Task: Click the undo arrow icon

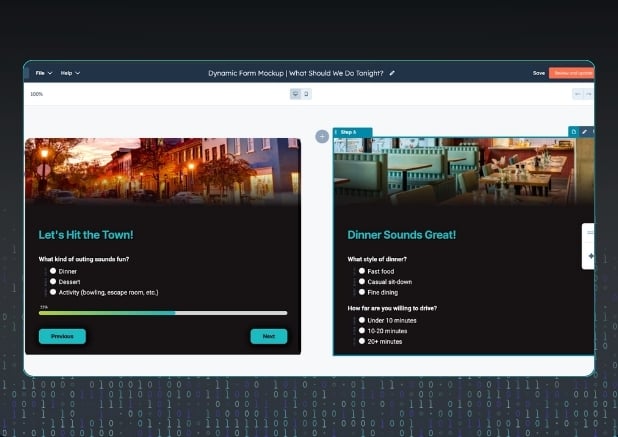Action: coord(578,94)
